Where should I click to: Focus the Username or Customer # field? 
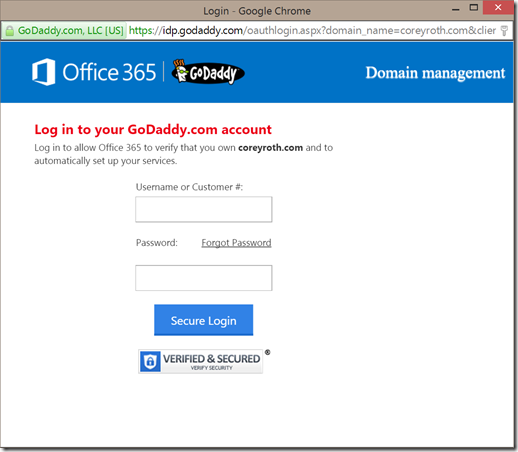tap(204, 209)
